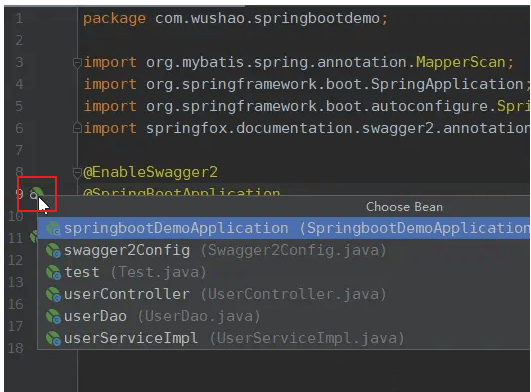The height and width of the screenshot is (392, 531).
Task: Click the bean icon beside swagger2Config
Action: point(53,251)
